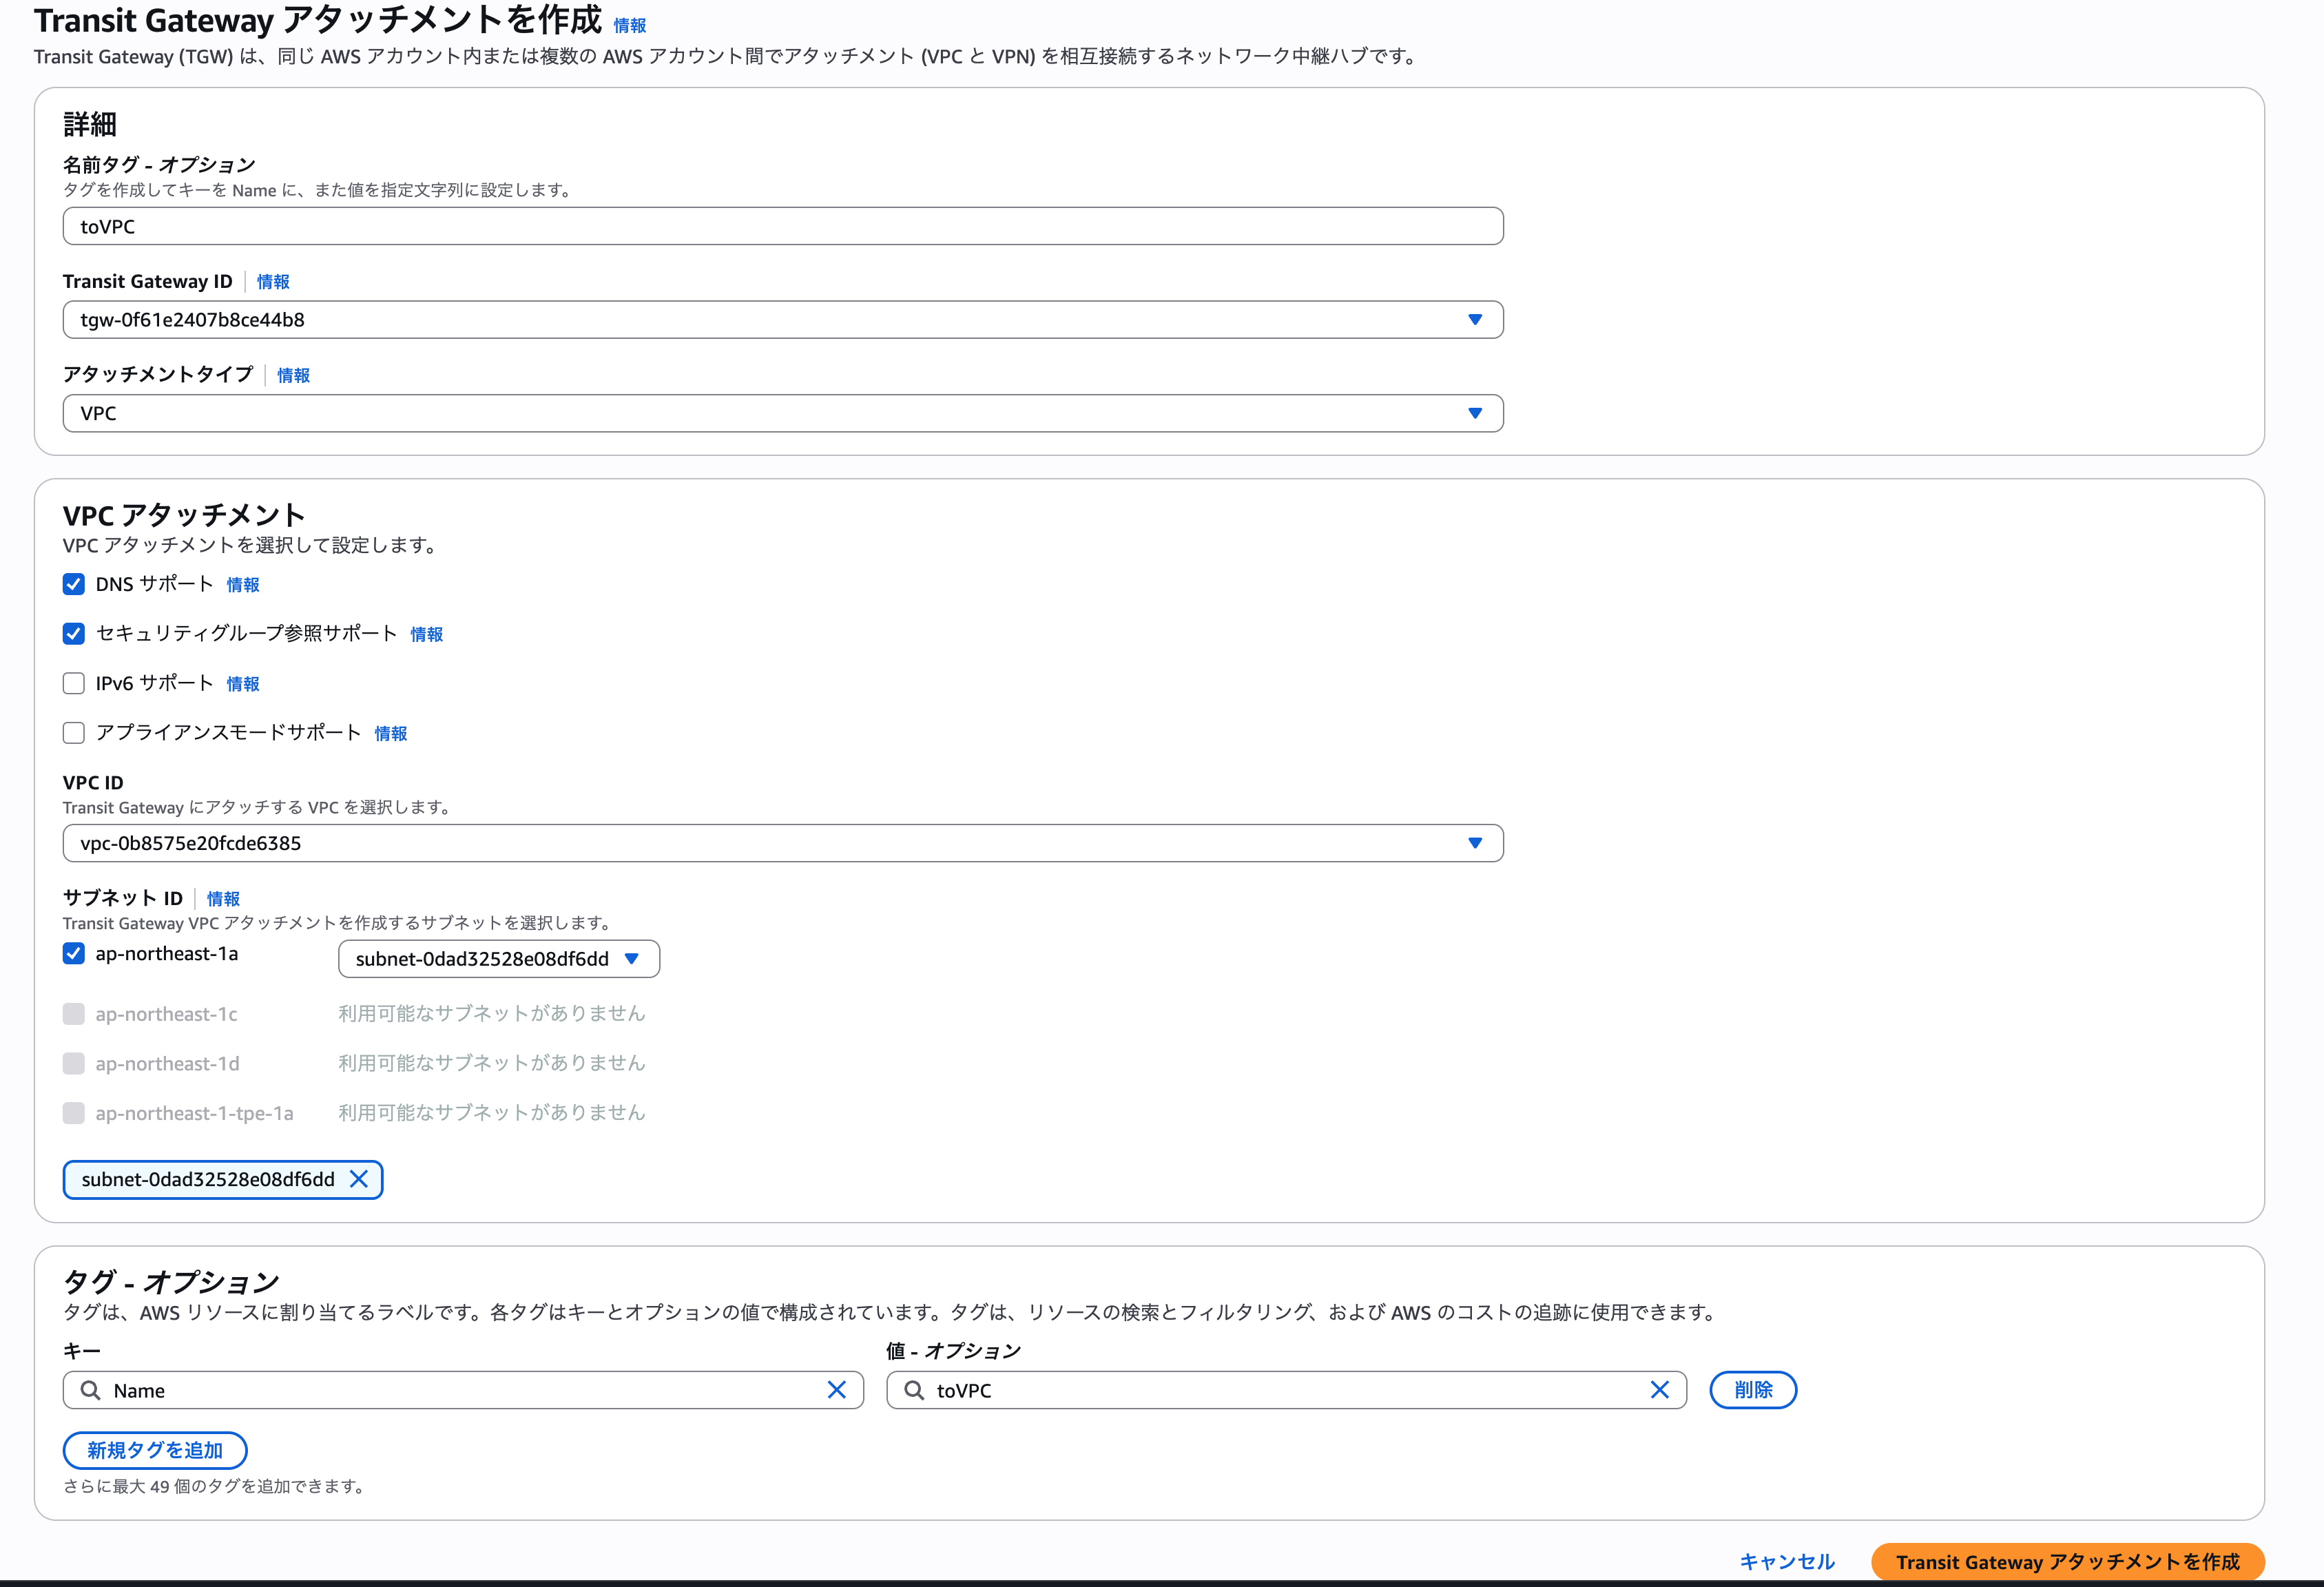Click the IPv6 サポート label text
This screenshot has width=2324, height=1587.
click(155, 683)
